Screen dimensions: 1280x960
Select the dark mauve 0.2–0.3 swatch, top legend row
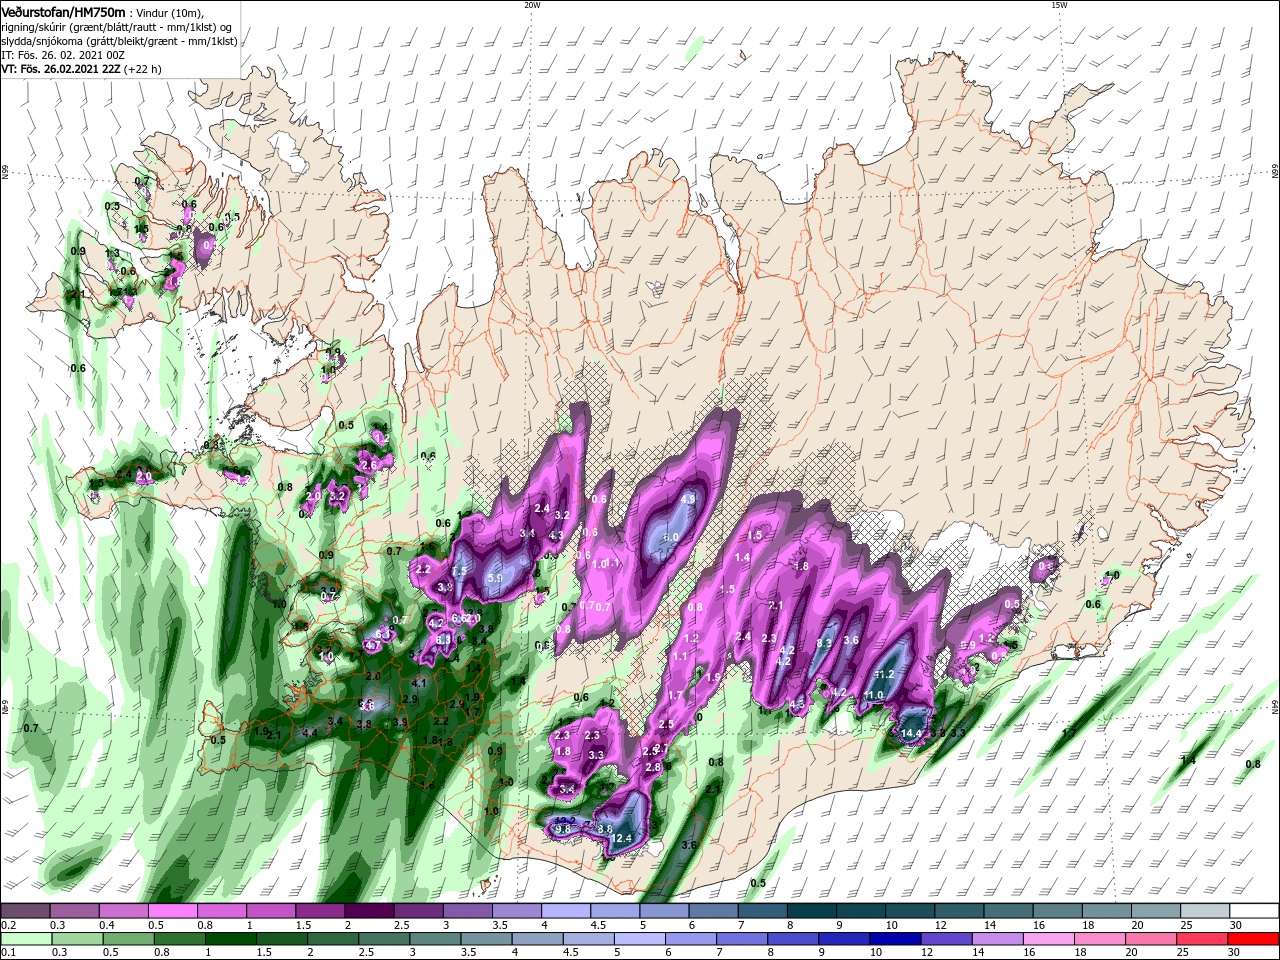[25, 911]
